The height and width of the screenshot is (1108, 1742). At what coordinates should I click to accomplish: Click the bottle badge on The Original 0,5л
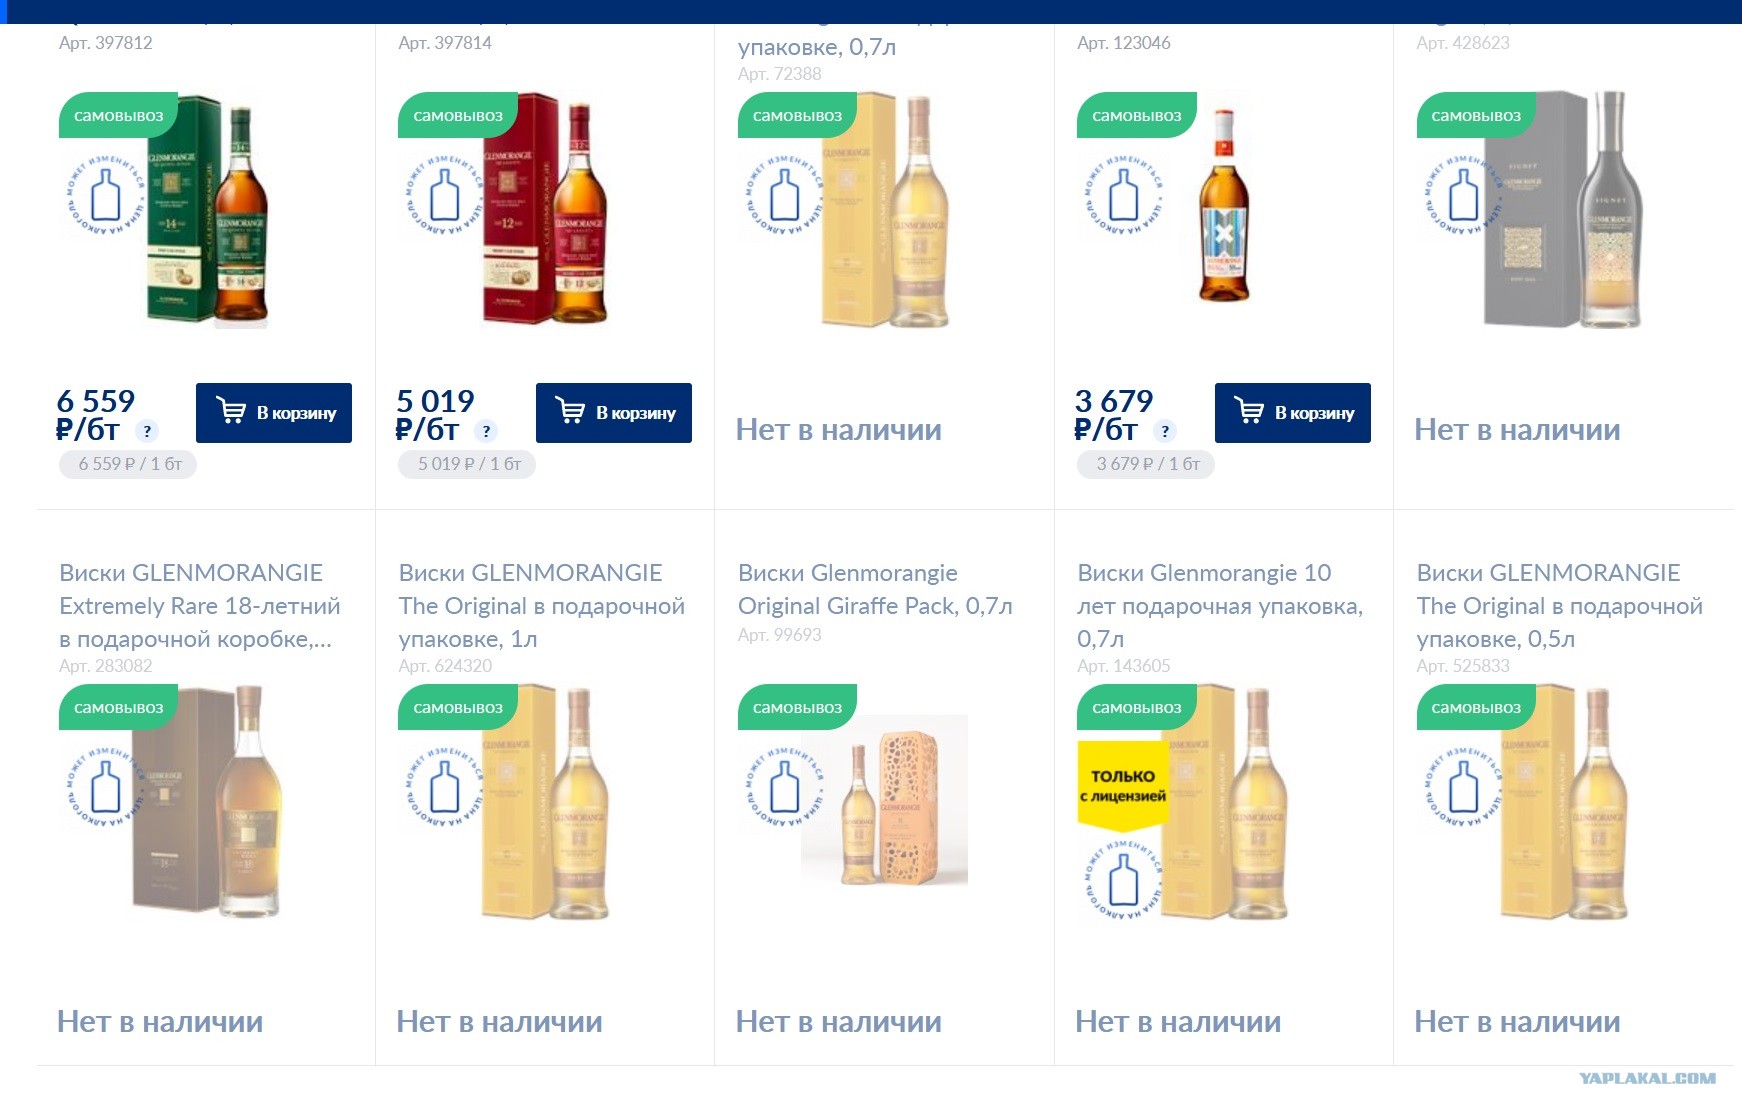pyautogui.click(x=1463, y=787)
